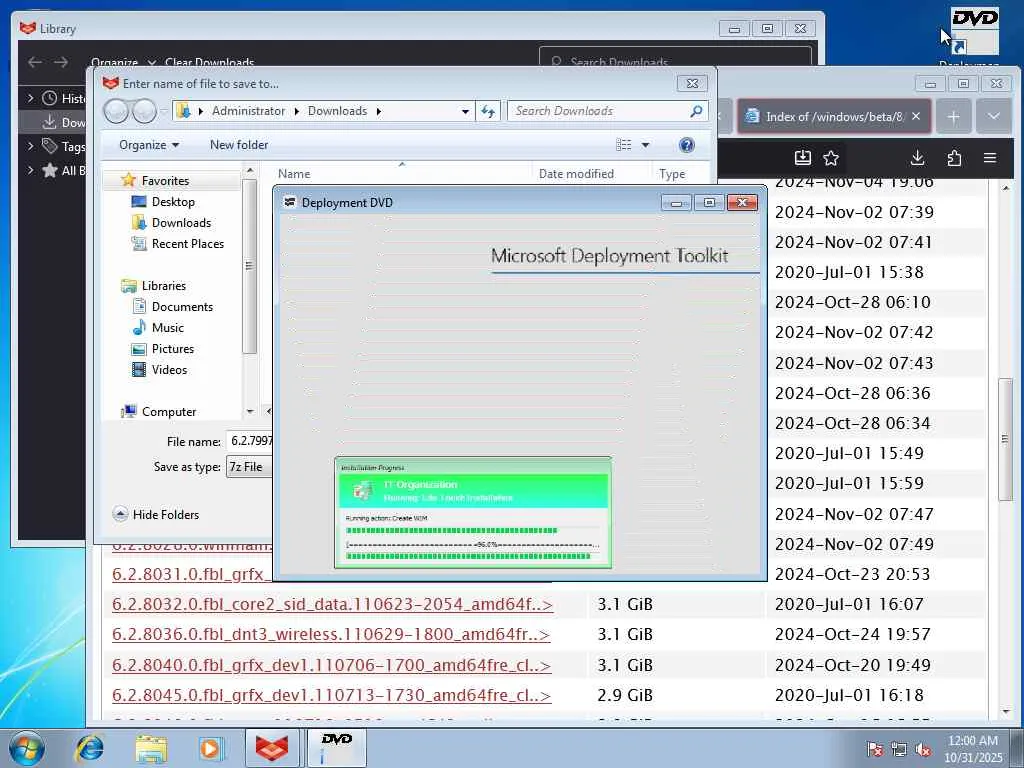Click the save dialog navigation pane scrollbar

pos(249,266)
